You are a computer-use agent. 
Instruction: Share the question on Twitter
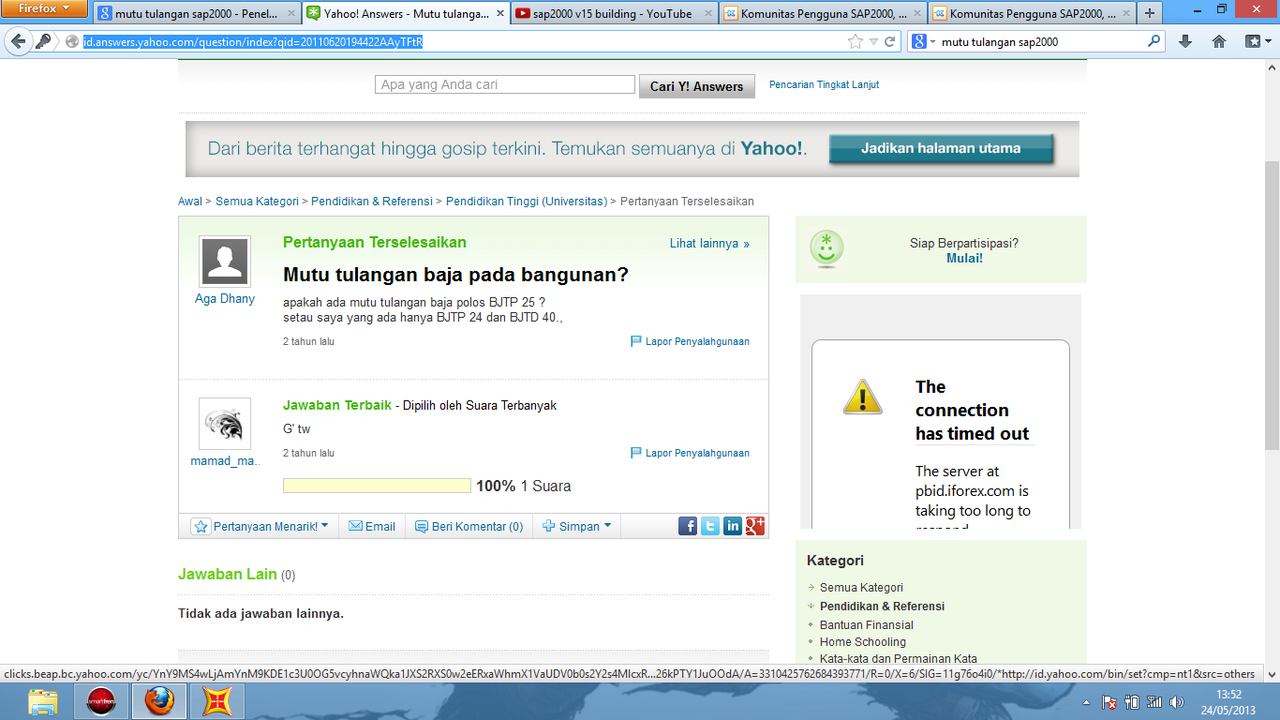point(710,526)
